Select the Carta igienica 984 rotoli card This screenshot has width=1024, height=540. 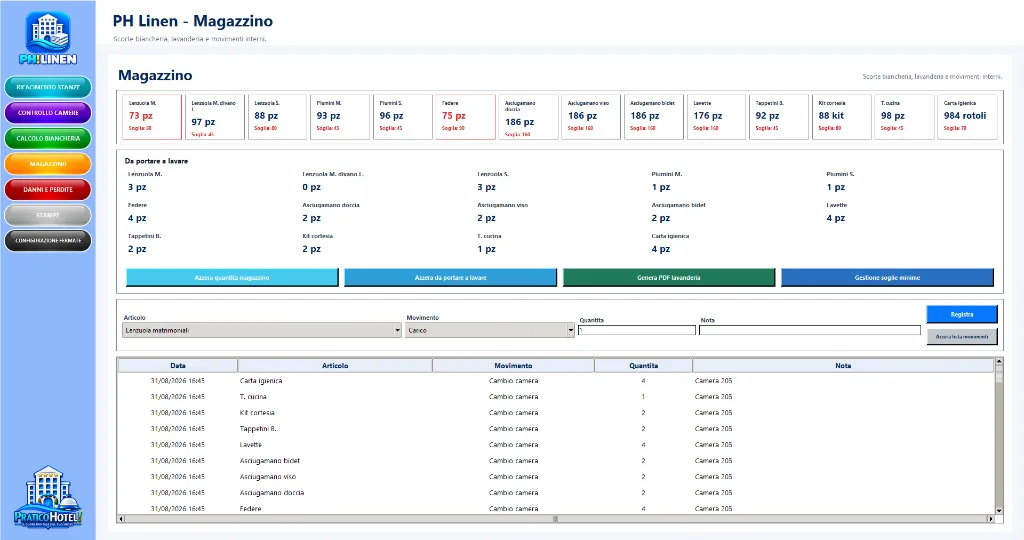[x=967, y=117]
